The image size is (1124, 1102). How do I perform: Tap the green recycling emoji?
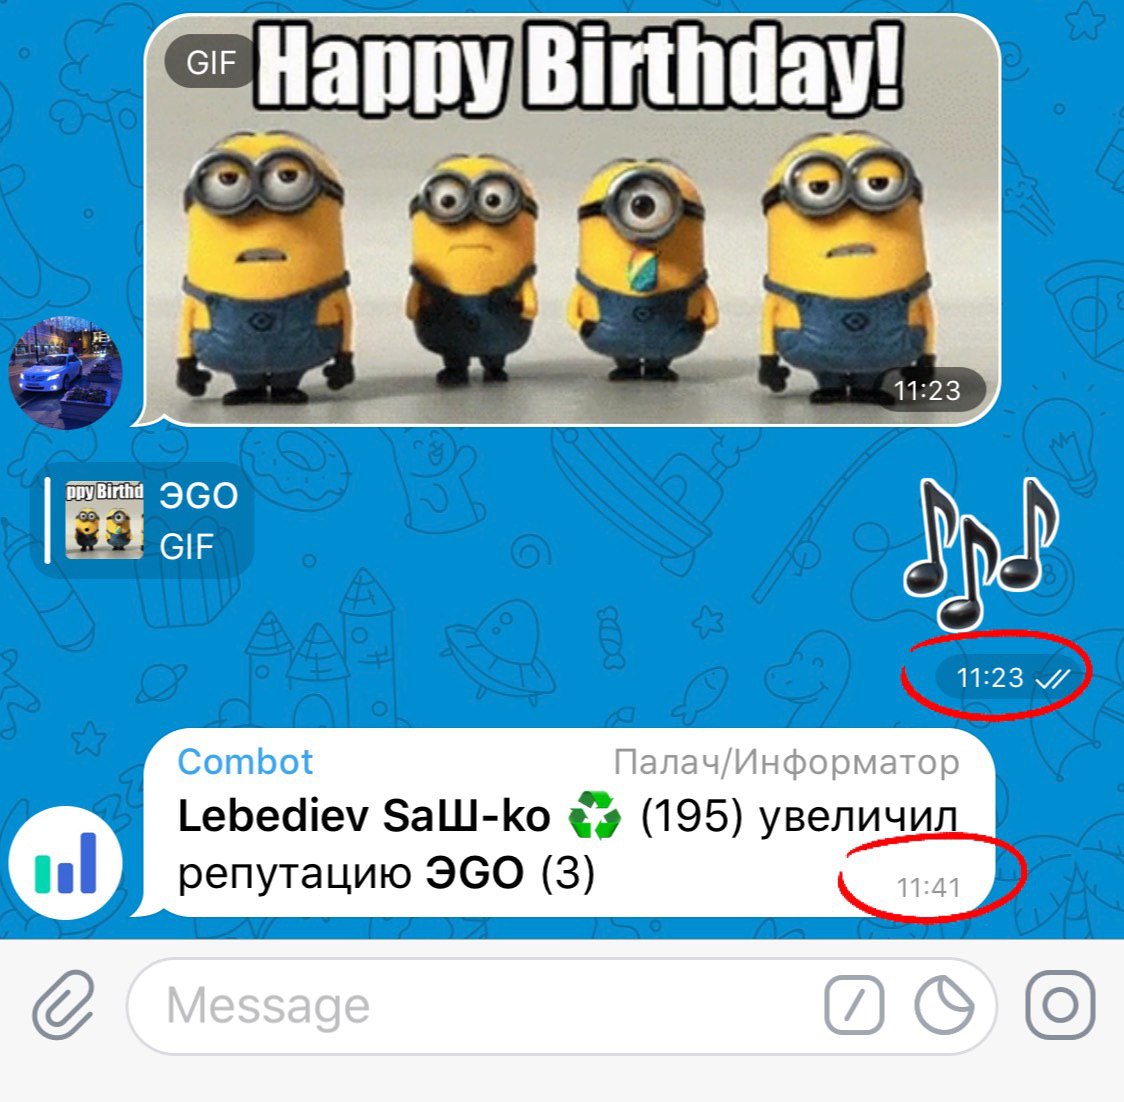pos(594,815)
